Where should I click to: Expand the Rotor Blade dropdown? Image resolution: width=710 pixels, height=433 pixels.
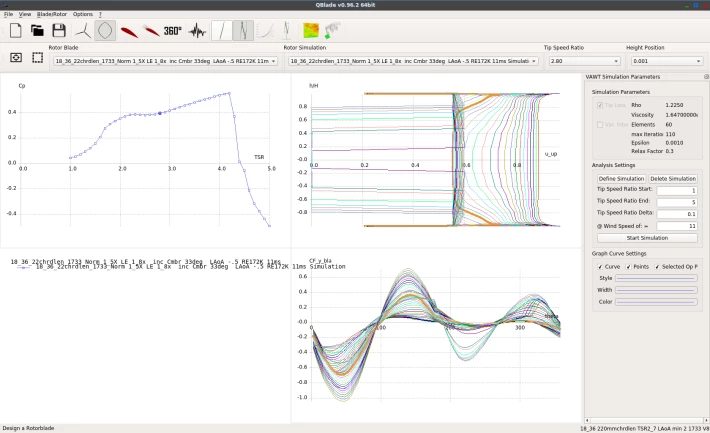(165, 61)
